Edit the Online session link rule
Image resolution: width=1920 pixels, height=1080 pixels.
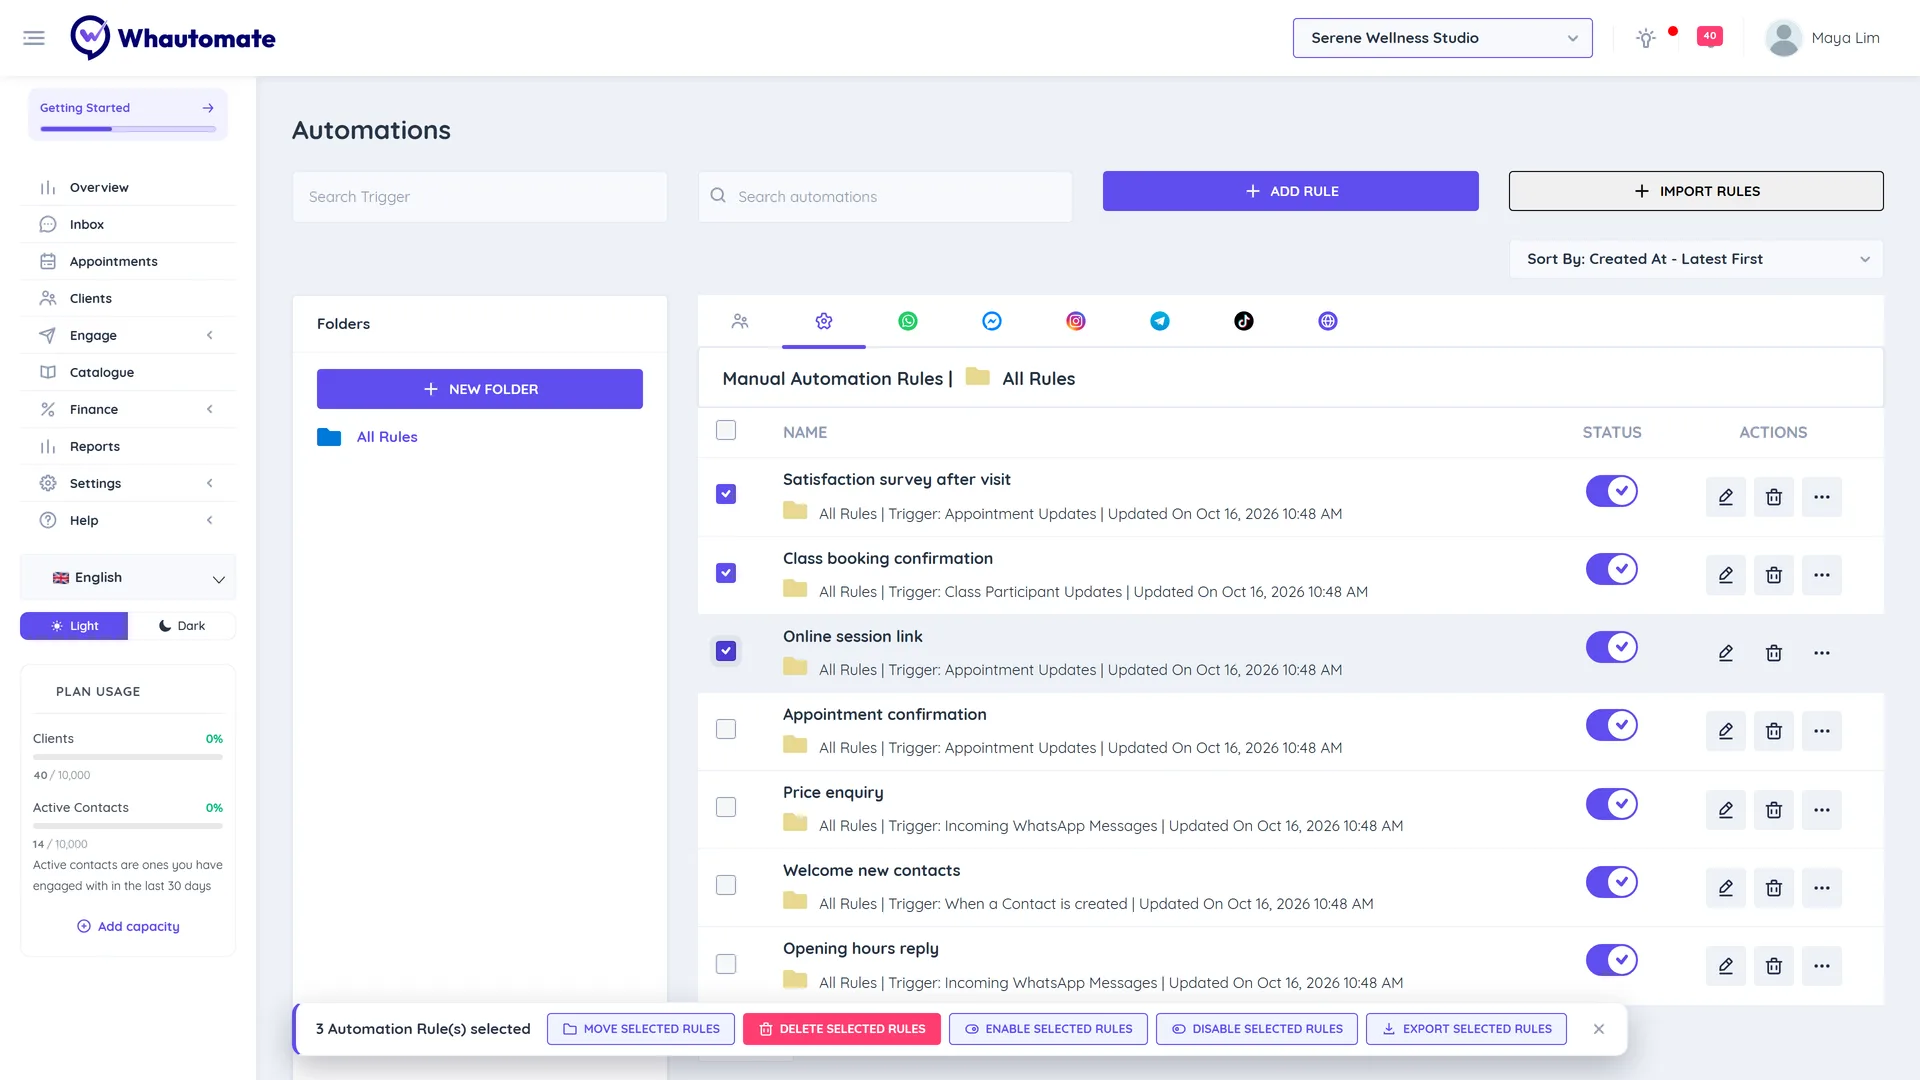point(1726,653)
